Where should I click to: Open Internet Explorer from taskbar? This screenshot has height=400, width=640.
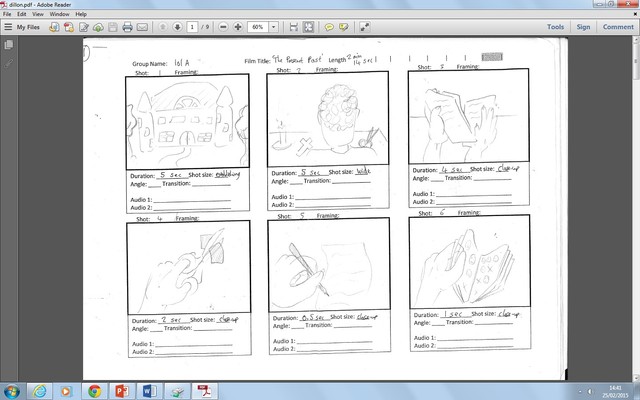40,392
